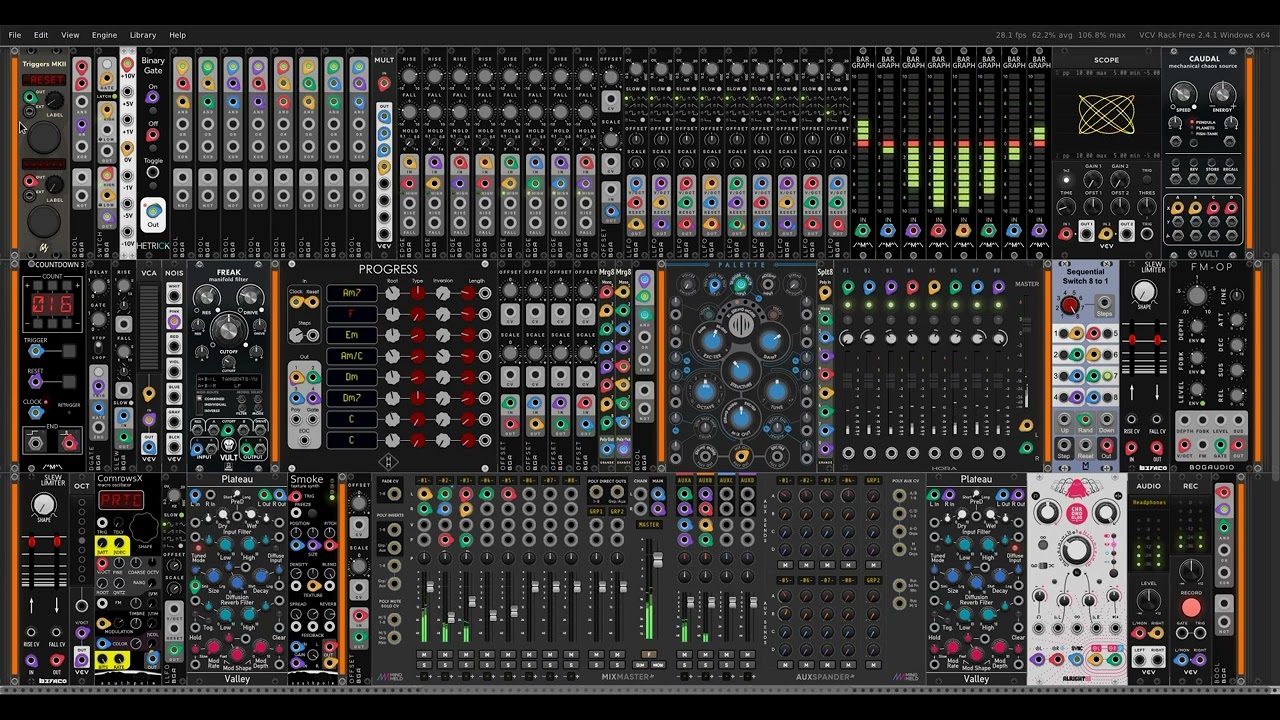Click the FM-OP V/OCT input jack
Viewport: 1280px width, 720px height.
pyautogui.click(x=1184, y=445)
